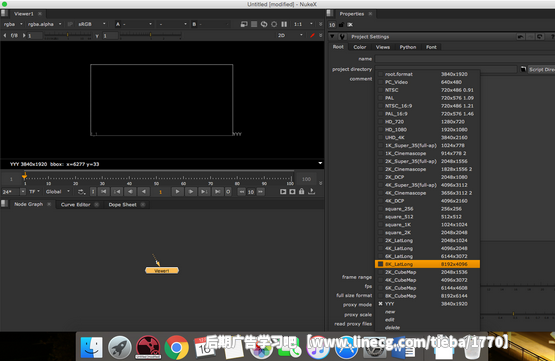Select the Node Graph tab
This screenshot has height=361, width=555.
tap(28, 204)
